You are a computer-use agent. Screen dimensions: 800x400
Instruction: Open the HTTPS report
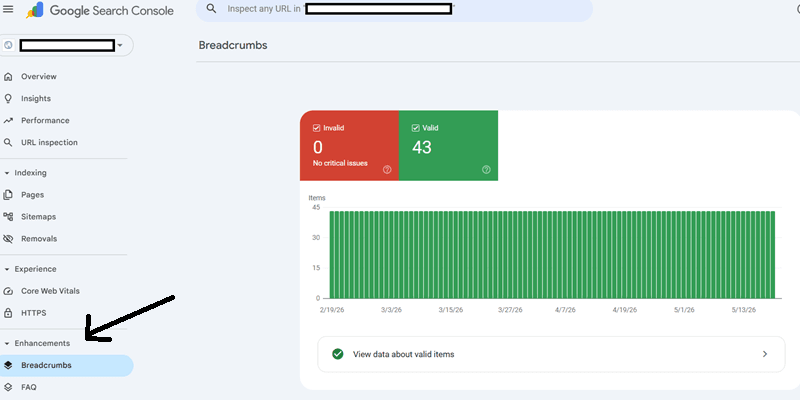pos(33,313)
